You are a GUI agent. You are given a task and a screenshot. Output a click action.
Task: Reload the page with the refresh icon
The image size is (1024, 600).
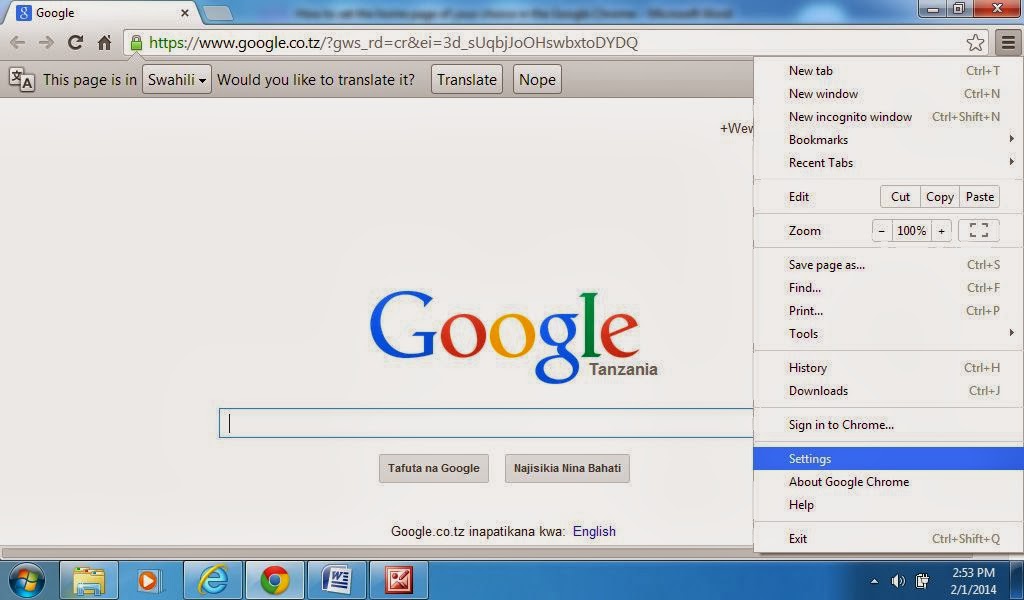(75, 42)
